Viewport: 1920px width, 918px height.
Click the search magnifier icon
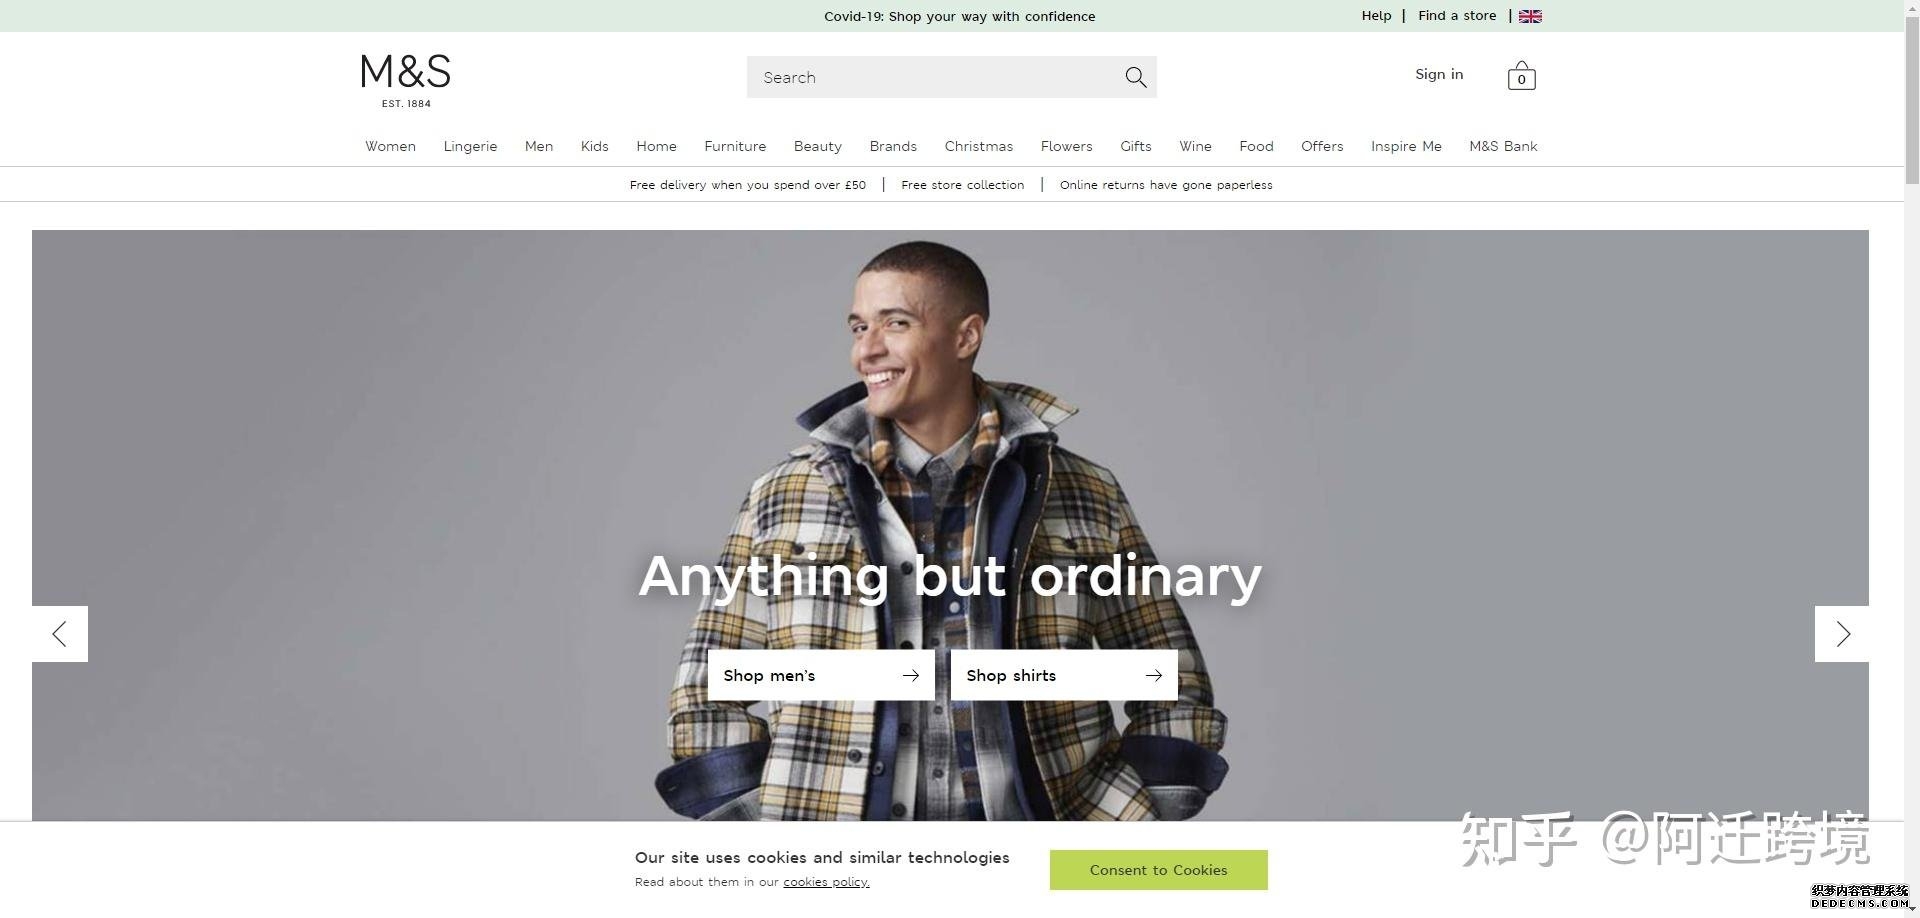(x=1135, y=77)
